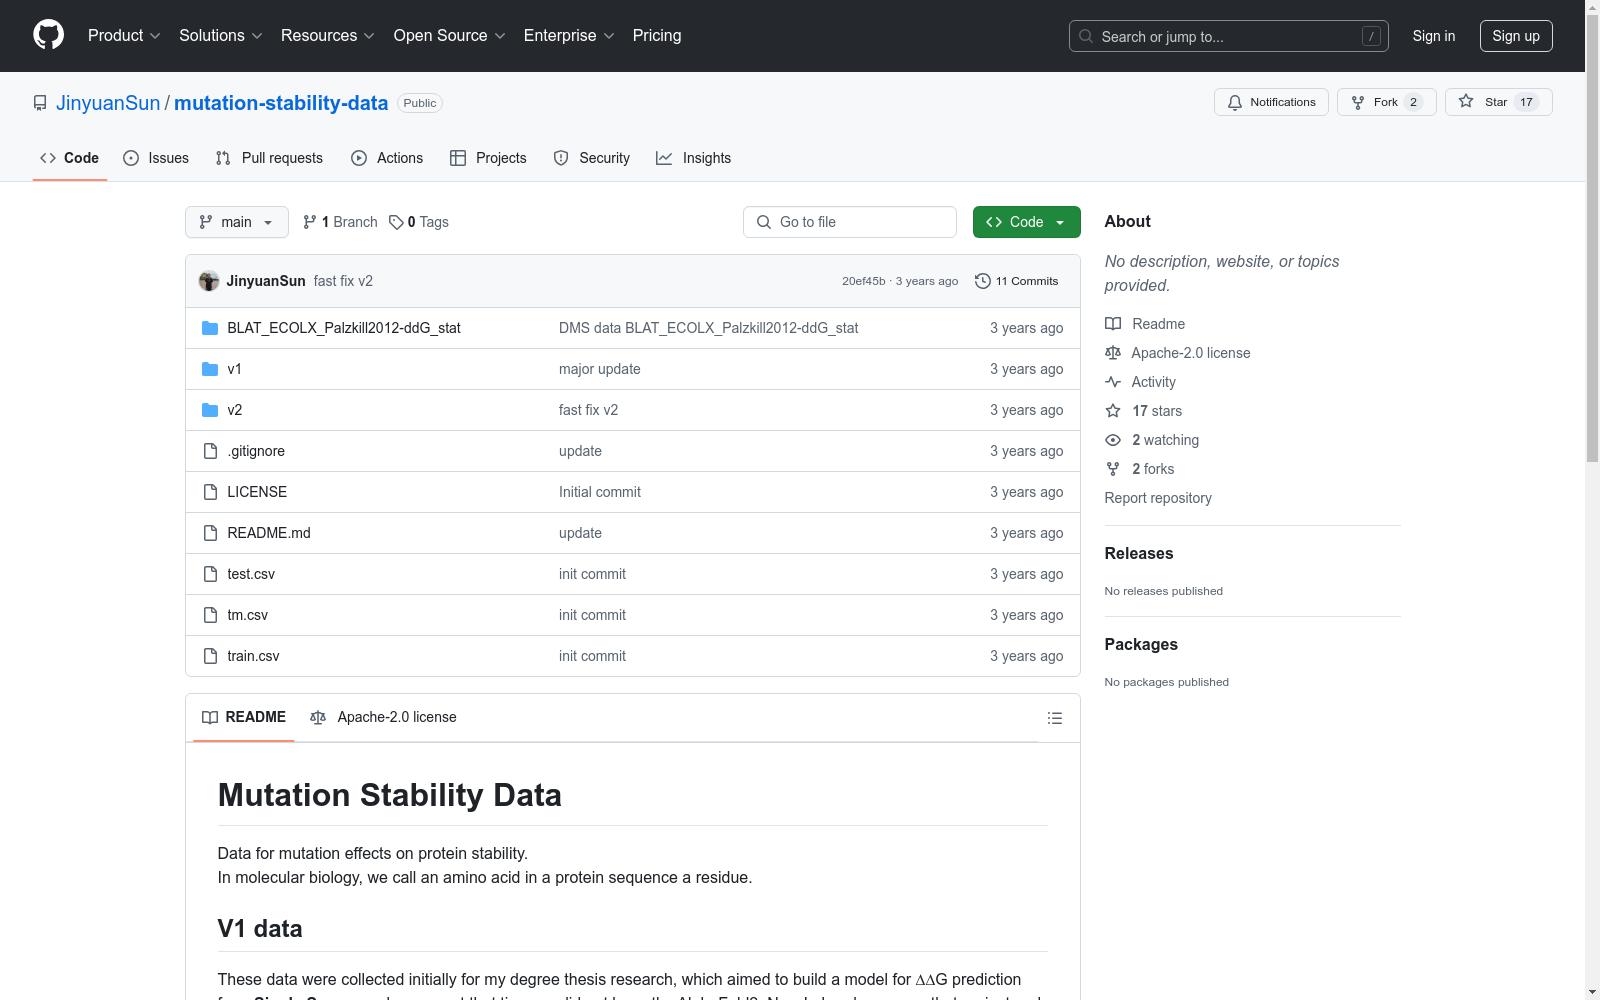Click the v1 folder icon

tap(210, 369)
